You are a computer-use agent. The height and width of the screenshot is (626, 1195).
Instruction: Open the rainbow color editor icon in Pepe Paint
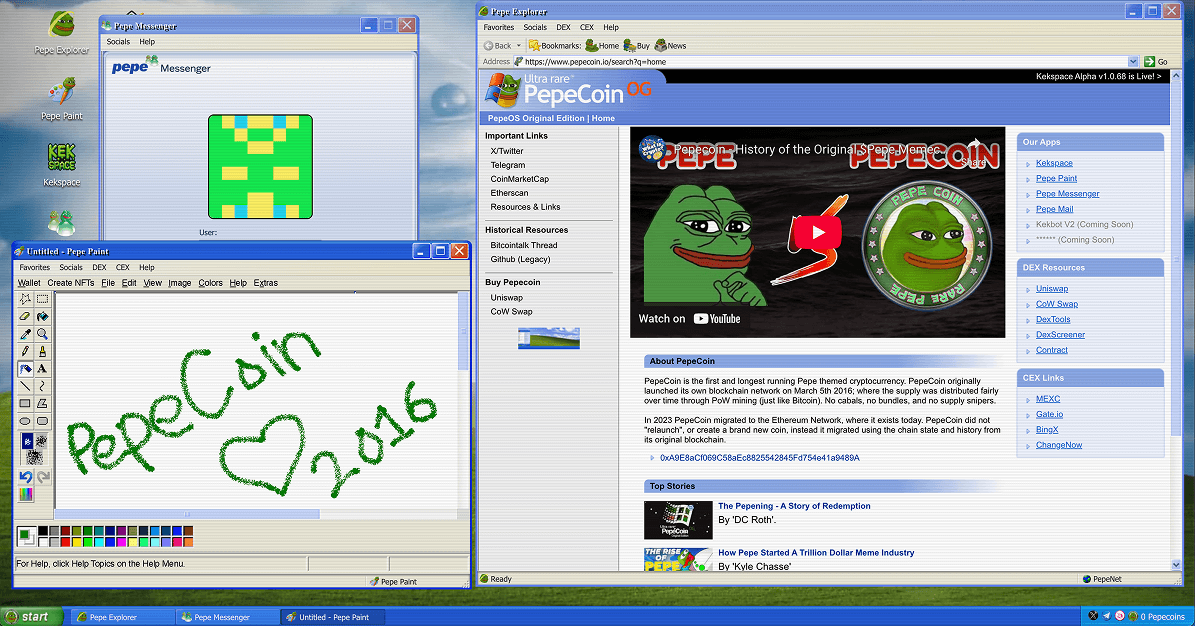point(26,495)
